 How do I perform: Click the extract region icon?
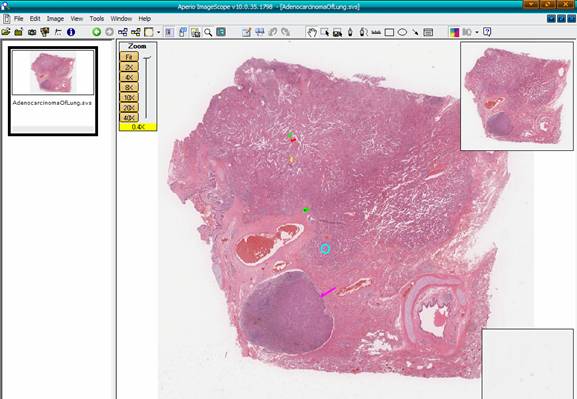tap(337, 32)
